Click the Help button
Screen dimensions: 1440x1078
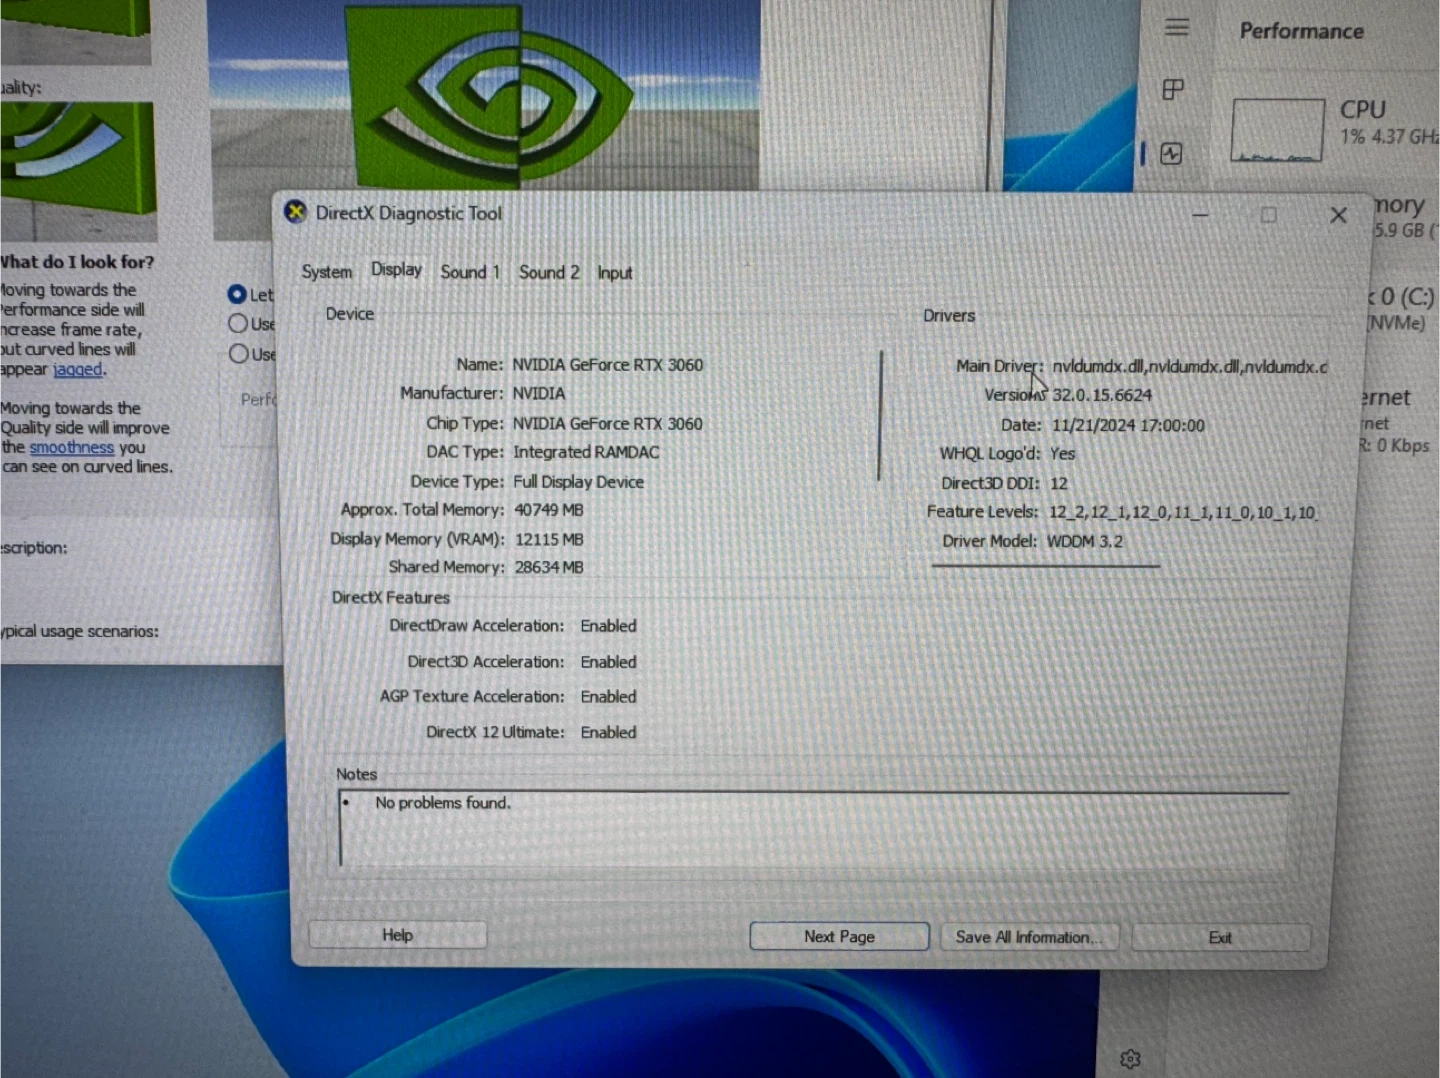point(398,935)
